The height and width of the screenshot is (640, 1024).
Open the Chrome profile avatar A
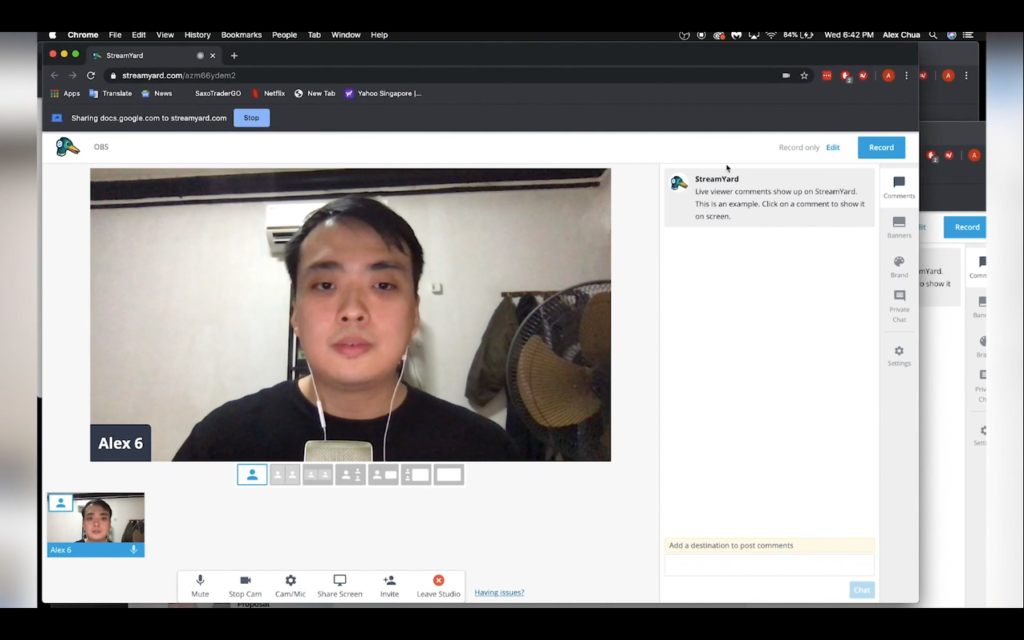[x=888, y=76]
